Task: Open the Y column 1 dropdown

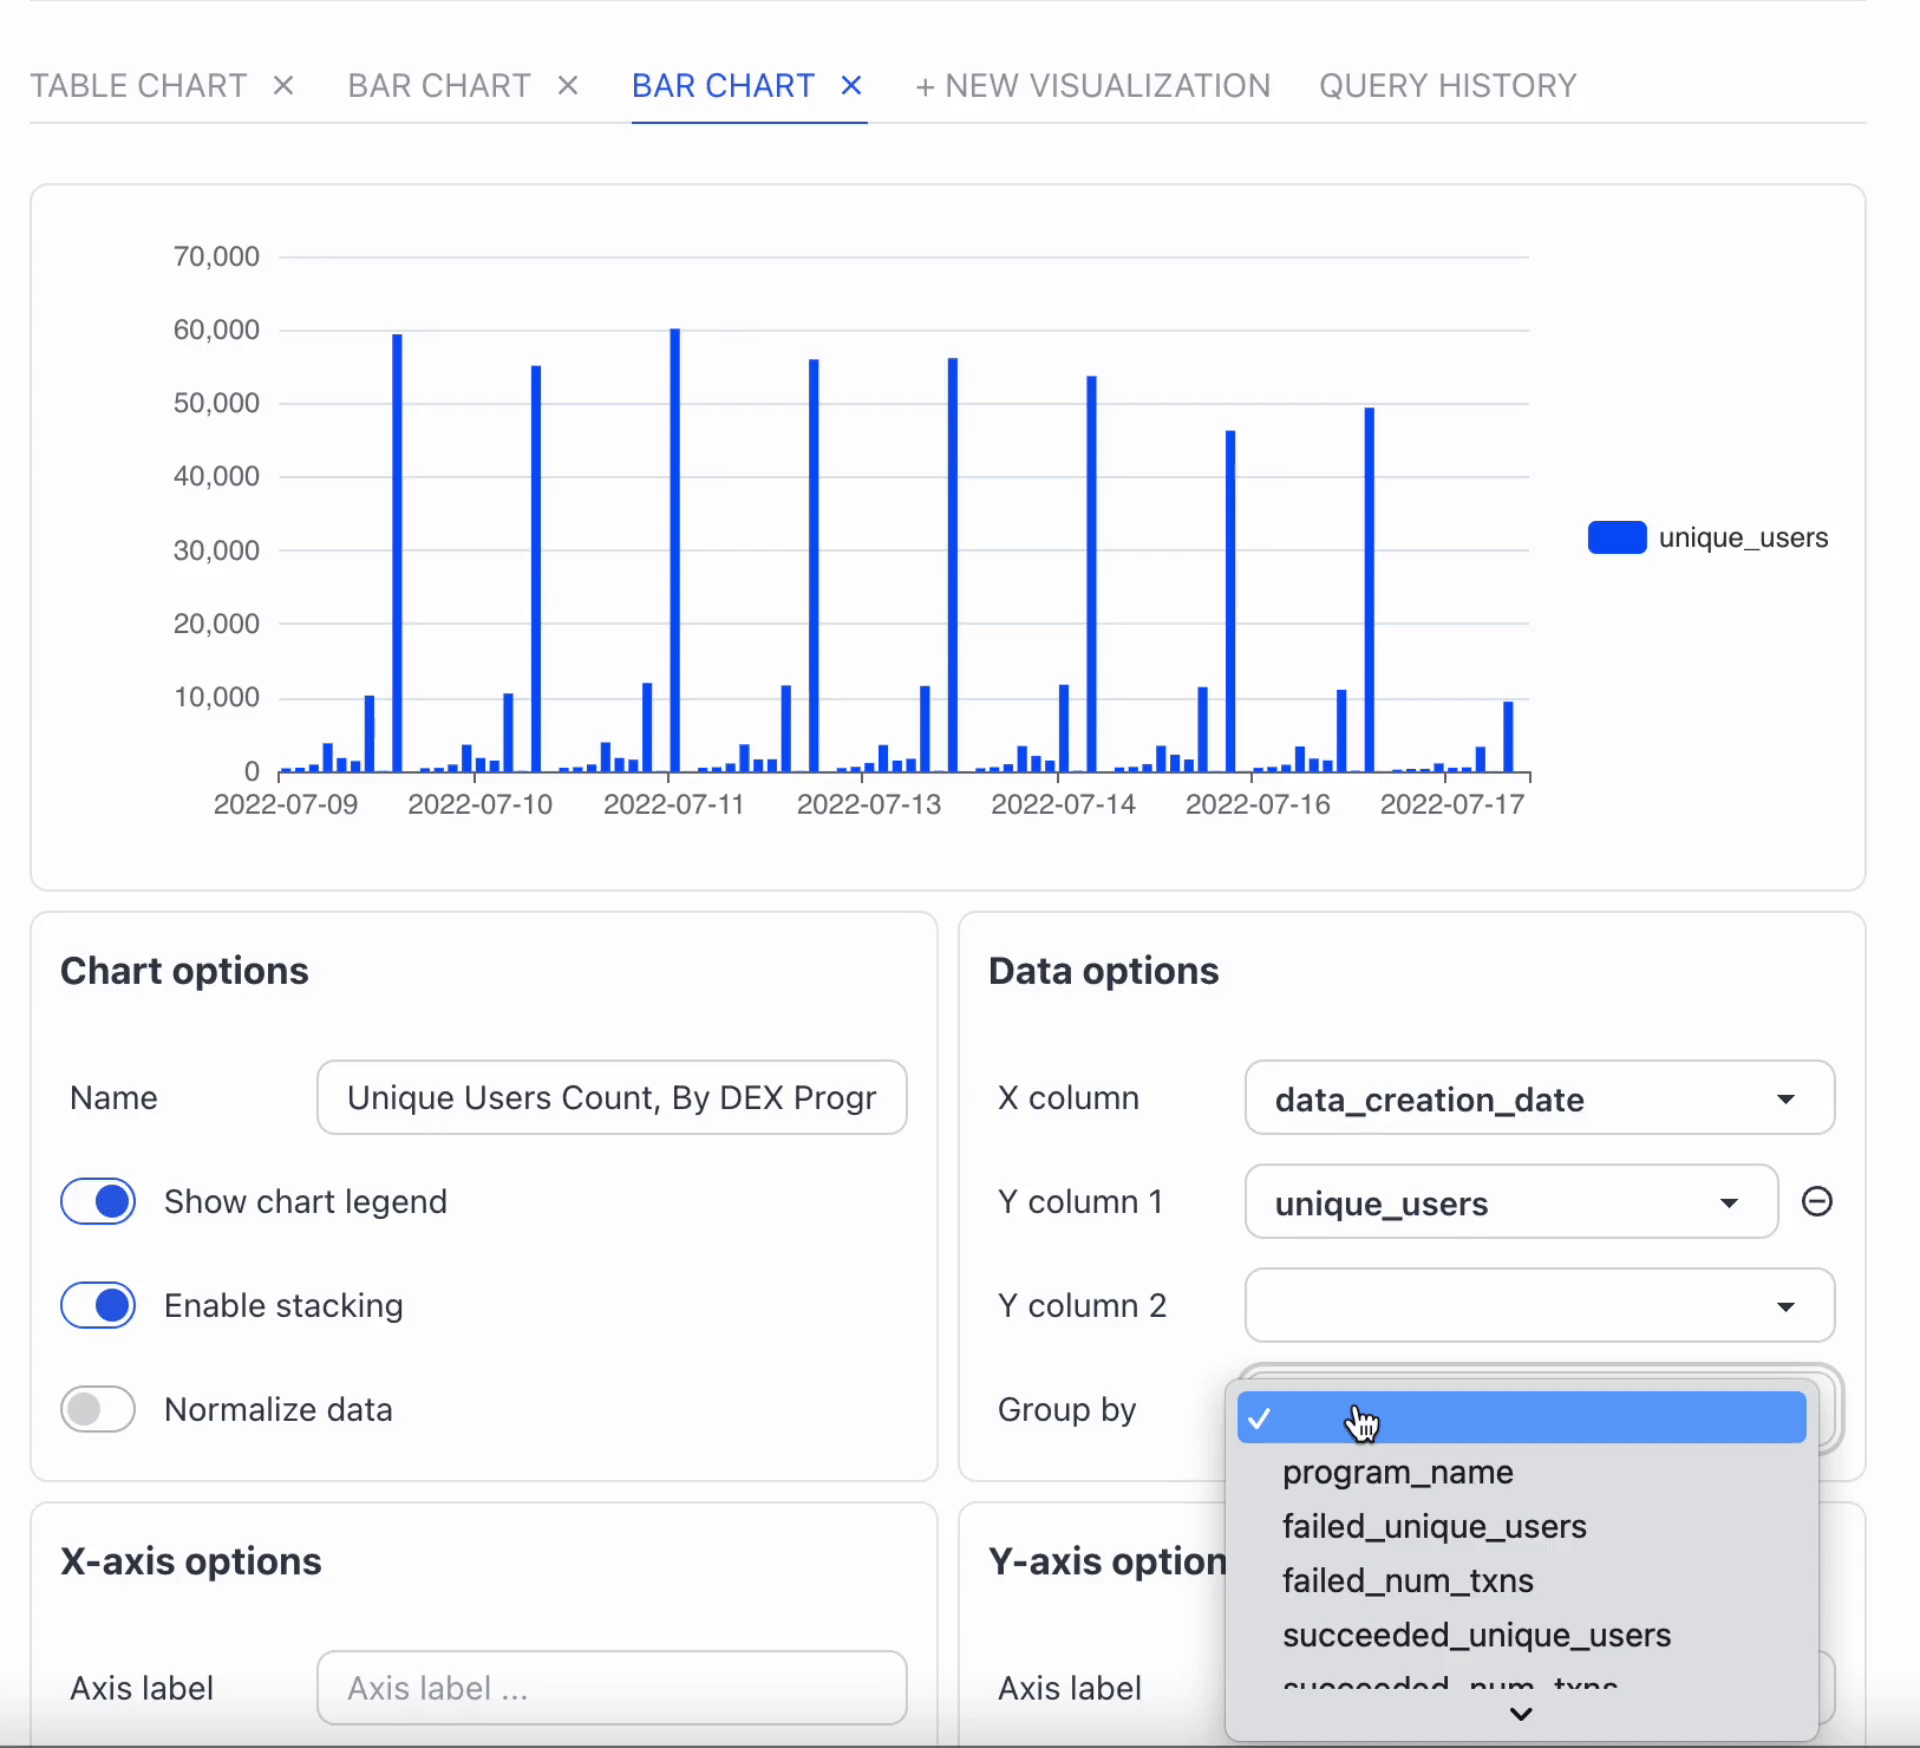Action: pos(1510,1202)
